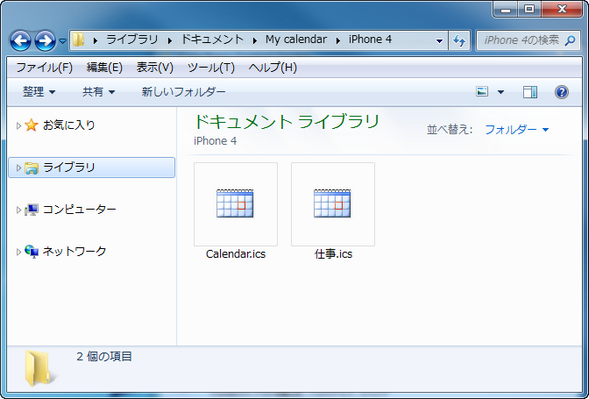Open help with the blue question icon
The image size is (589, 399).
[x=562, y=92]
